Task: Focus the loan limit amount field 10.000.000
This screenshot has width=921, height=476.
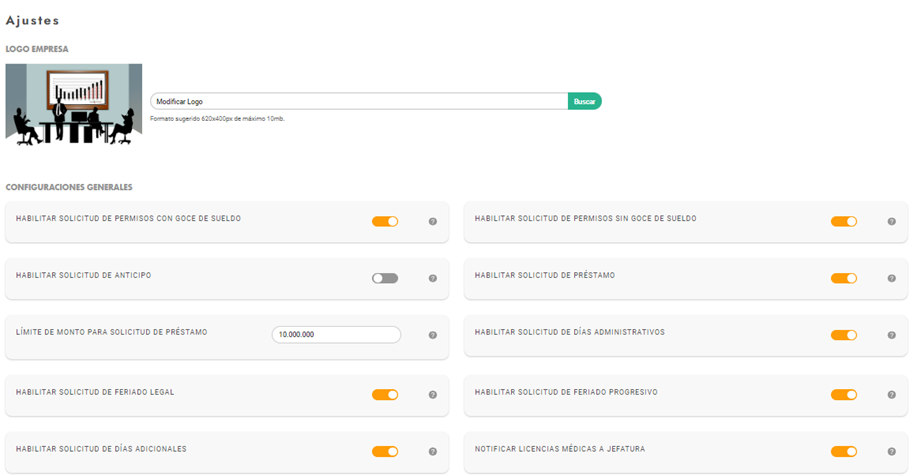Action: coord(336,335)
